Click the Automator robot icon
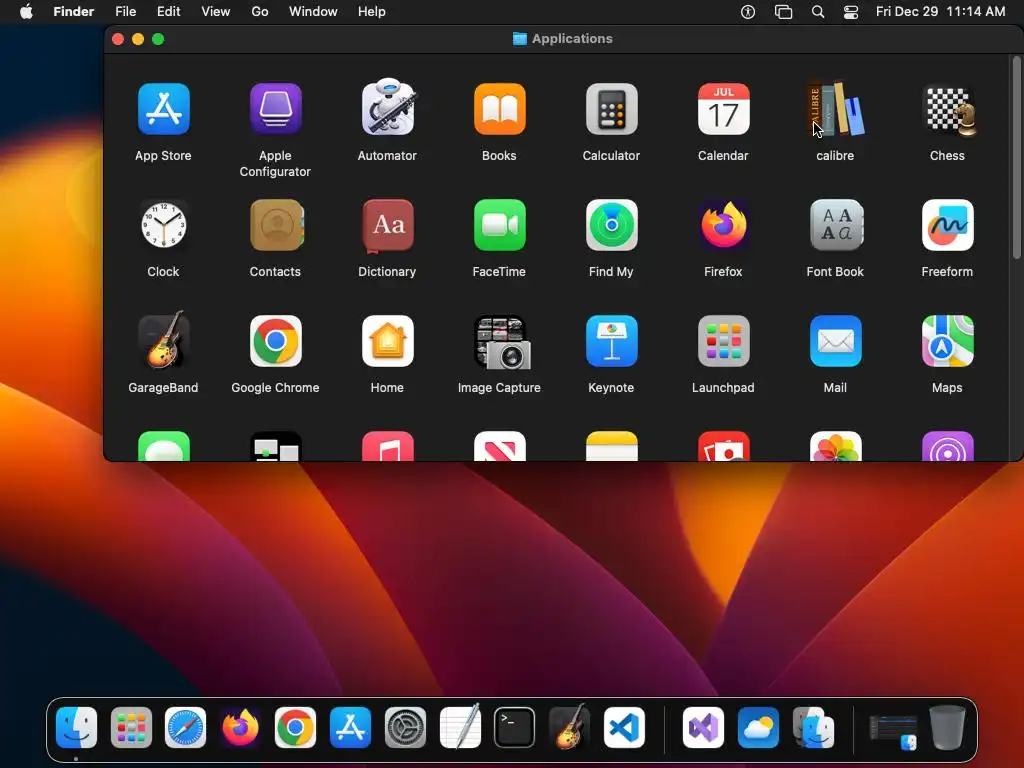Image resolution: width=1024 pixels, height=768 pixels. coord(388,108)
